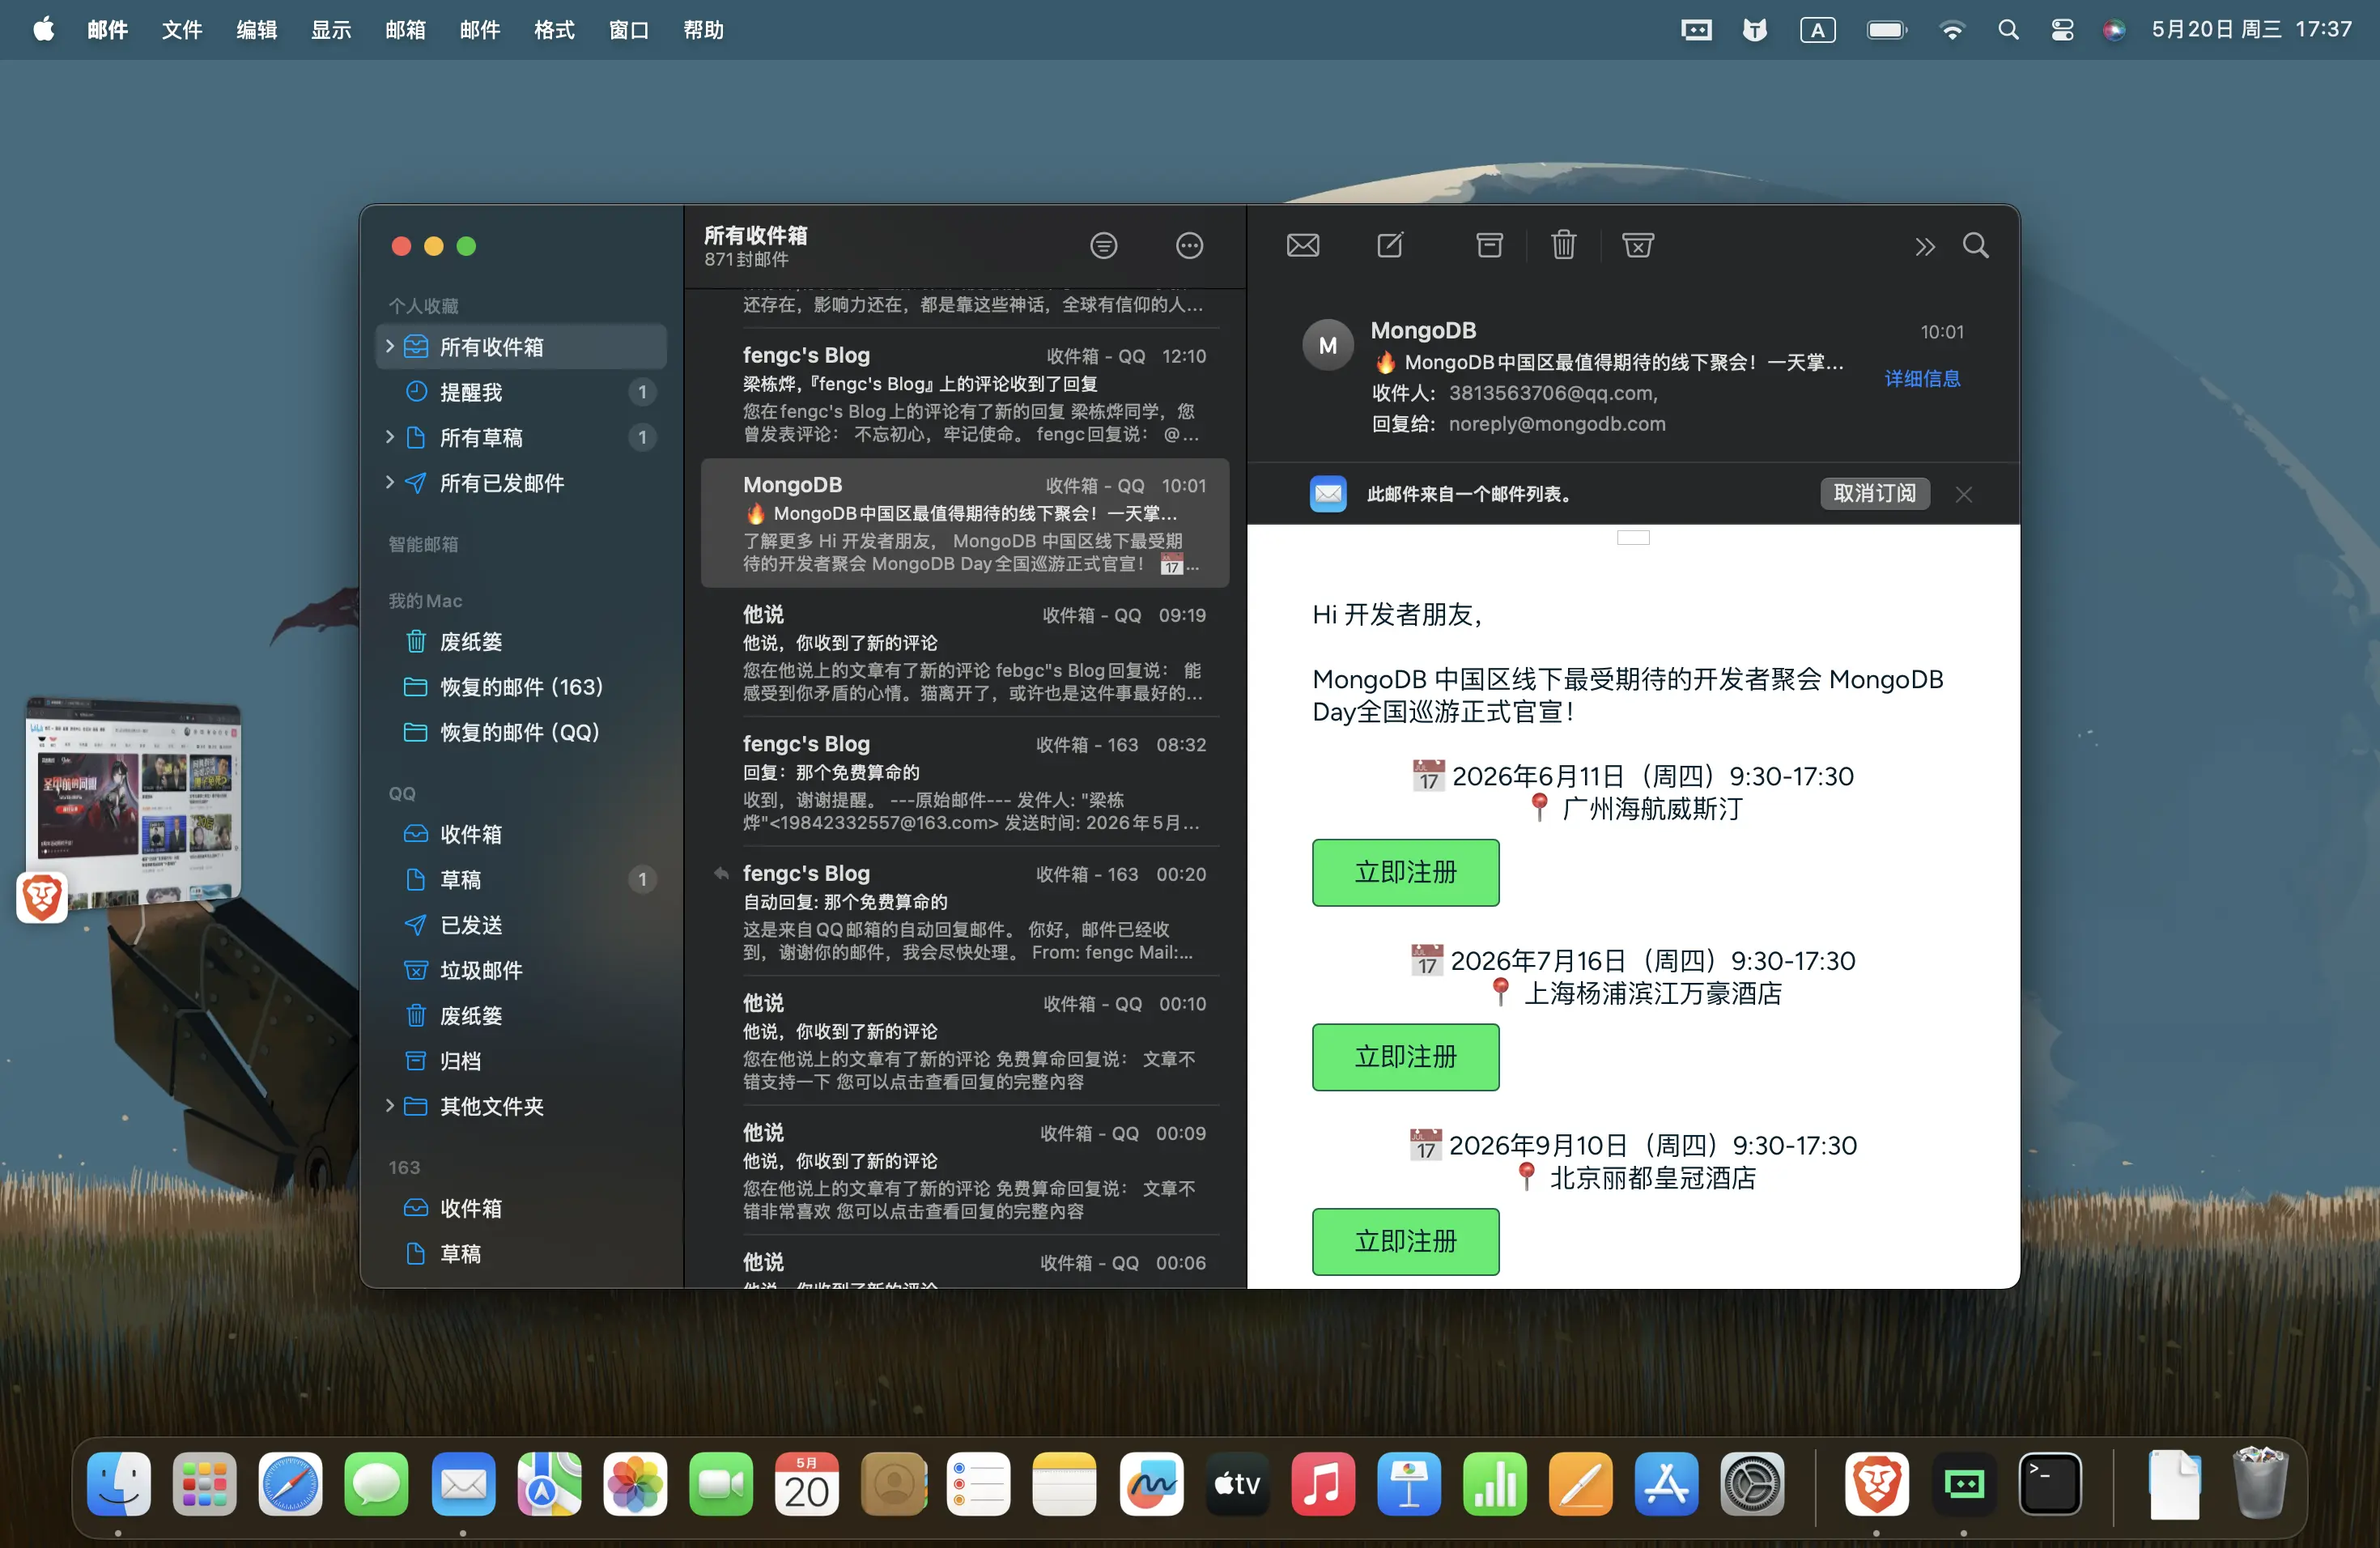Viewport: 2380px width, 1548px height.
Task: Expand the 其他文件夹 folder
Action: pyautogui.click(x=389, y=1105)
